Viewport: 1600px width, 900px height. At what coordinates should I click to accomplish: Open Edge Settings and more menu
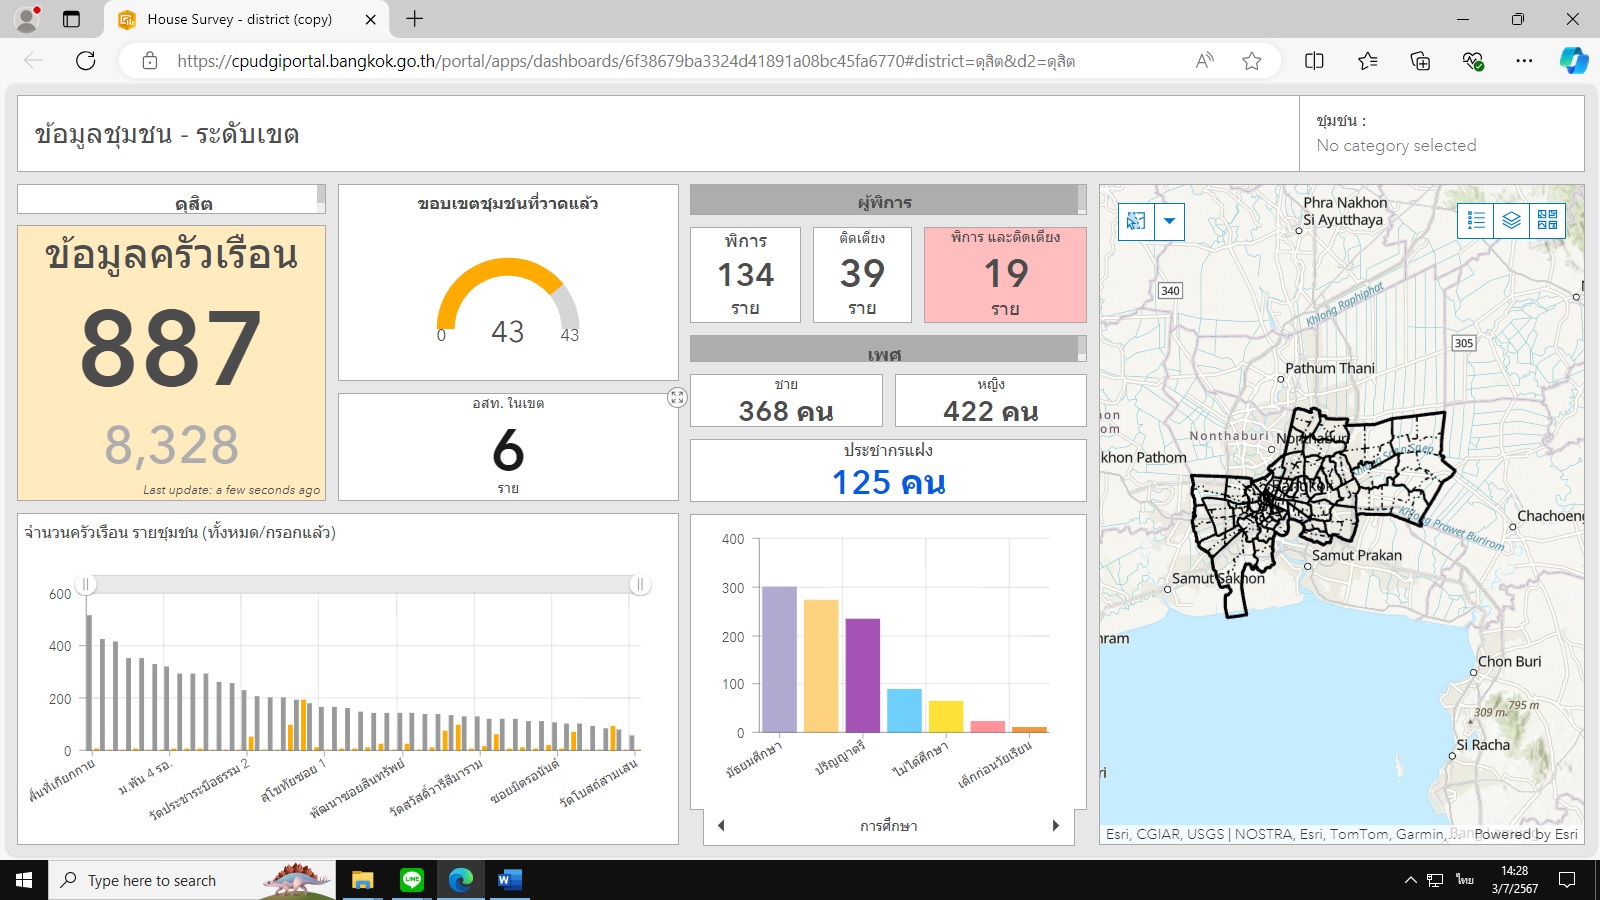(1524, 61)
